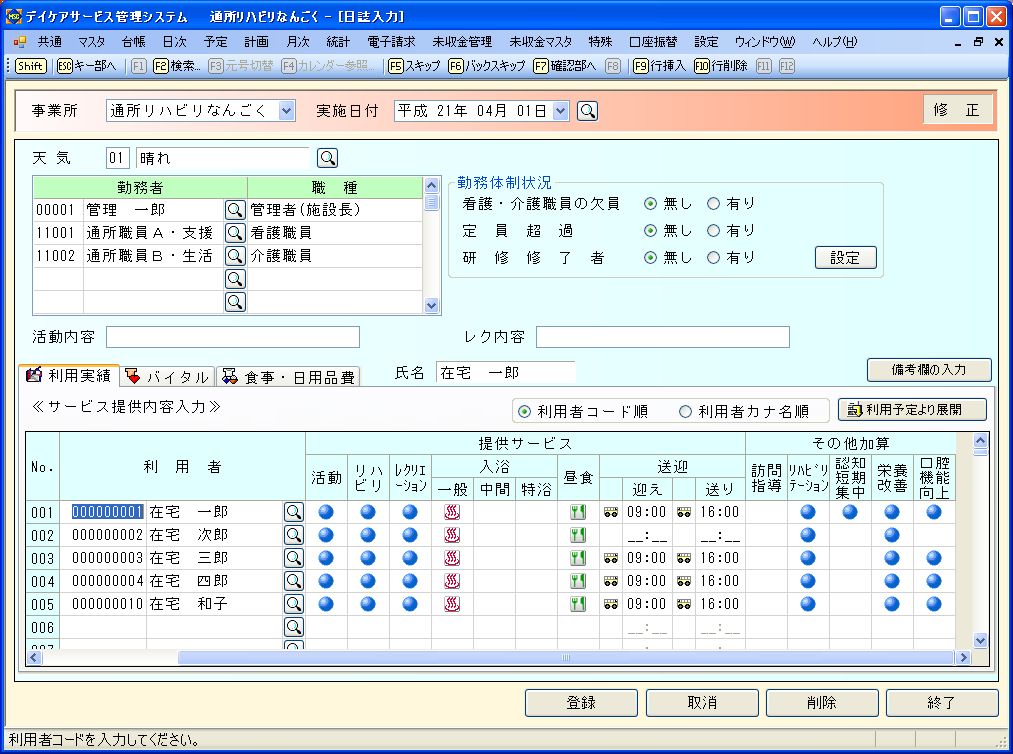The width and height of the screenshot is (1013, 754).
Task: Click the pickup vehicle icon in row 001
Action: pyautogui.click(x=611, y=512)
